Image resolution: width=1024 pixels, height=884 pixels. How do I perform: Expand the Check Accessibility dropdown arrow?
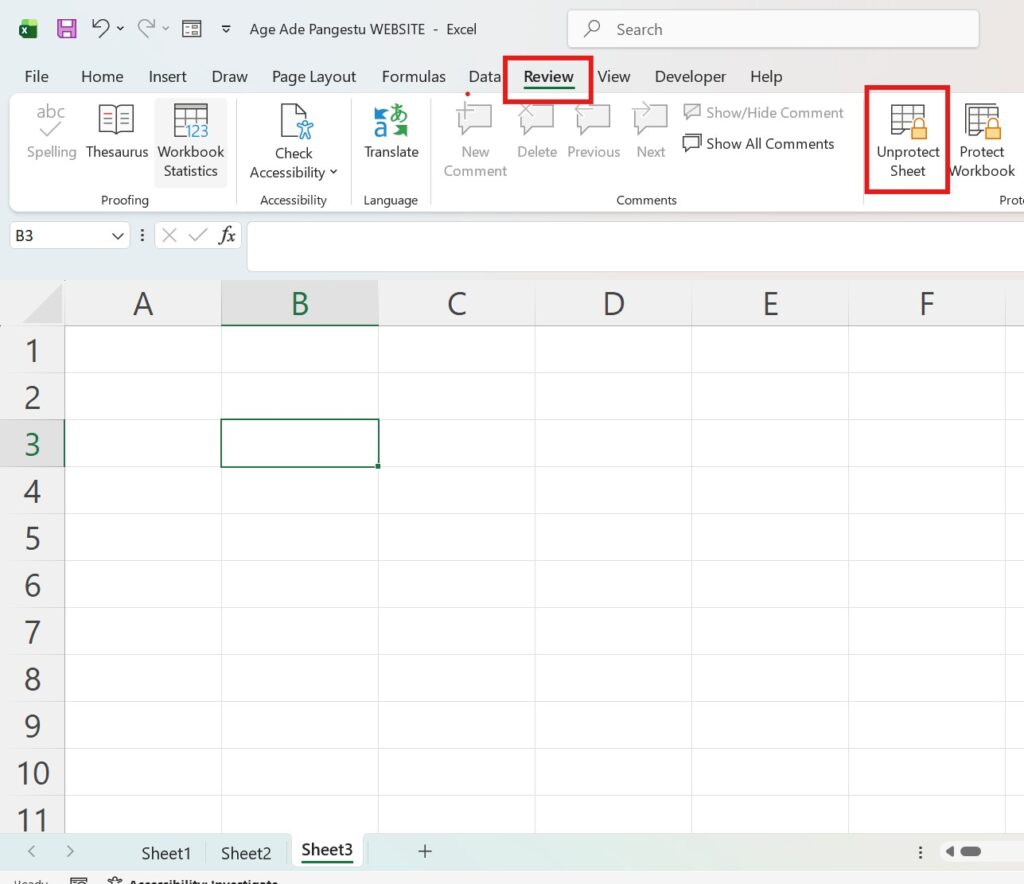pos(334,172)
